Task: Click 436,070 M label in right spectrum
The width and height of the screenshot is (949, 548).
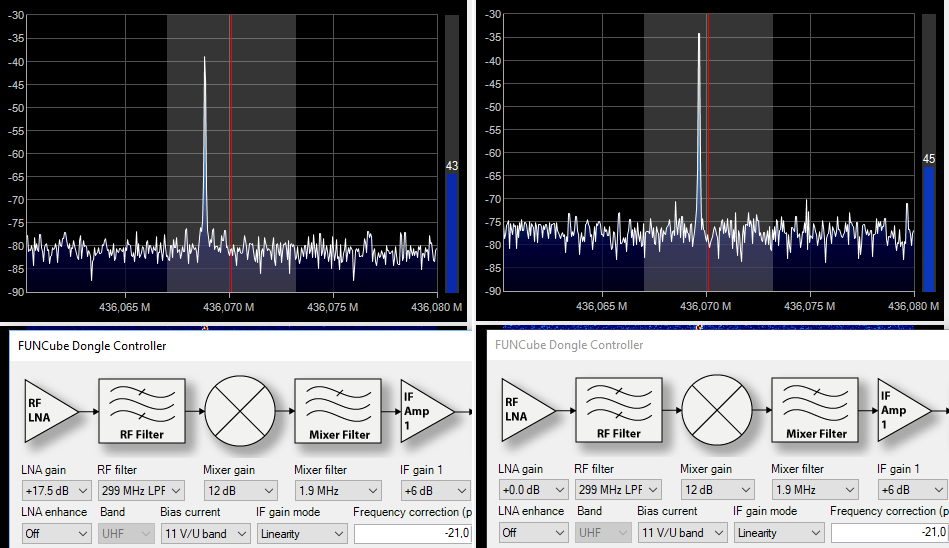Action: coord(705,306)
